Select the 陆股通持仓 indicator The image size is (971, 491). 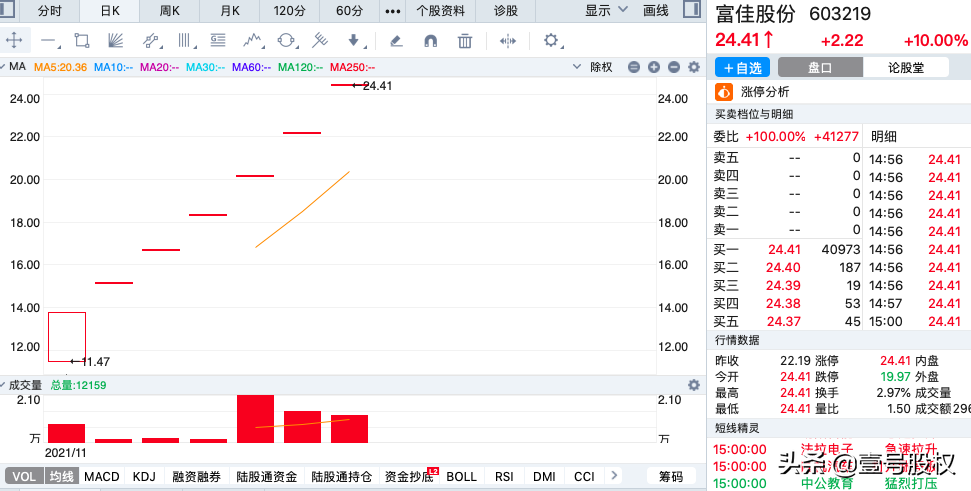coord(341,476)
